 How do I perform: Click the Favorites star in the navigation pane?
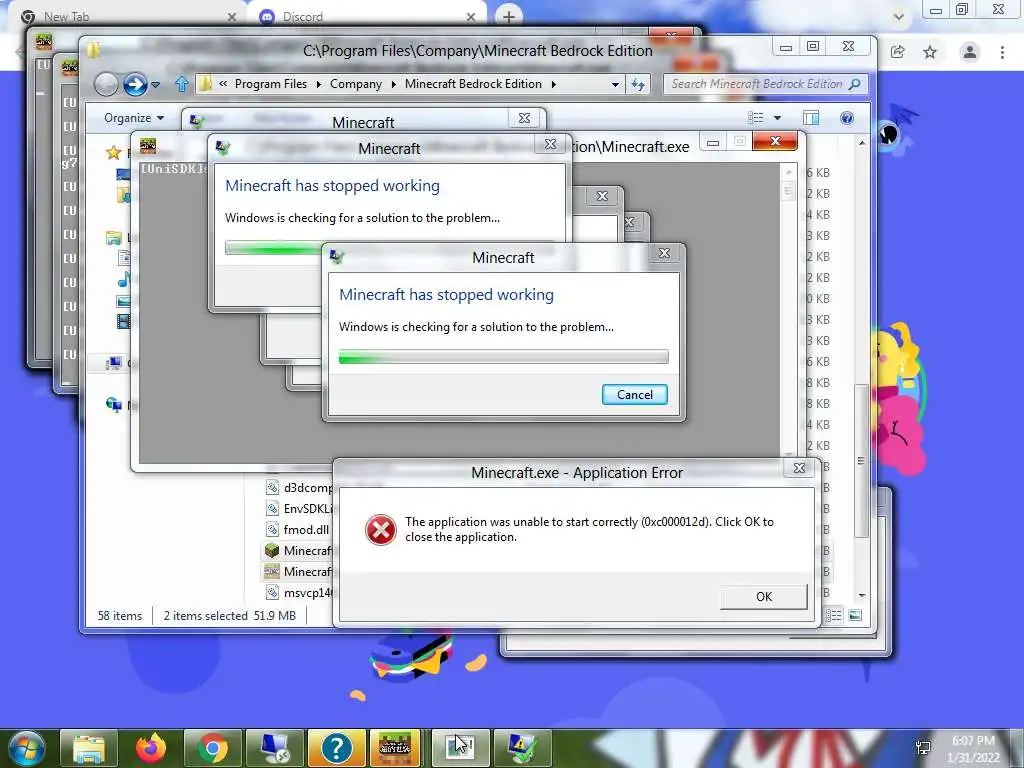pos(114,153)
